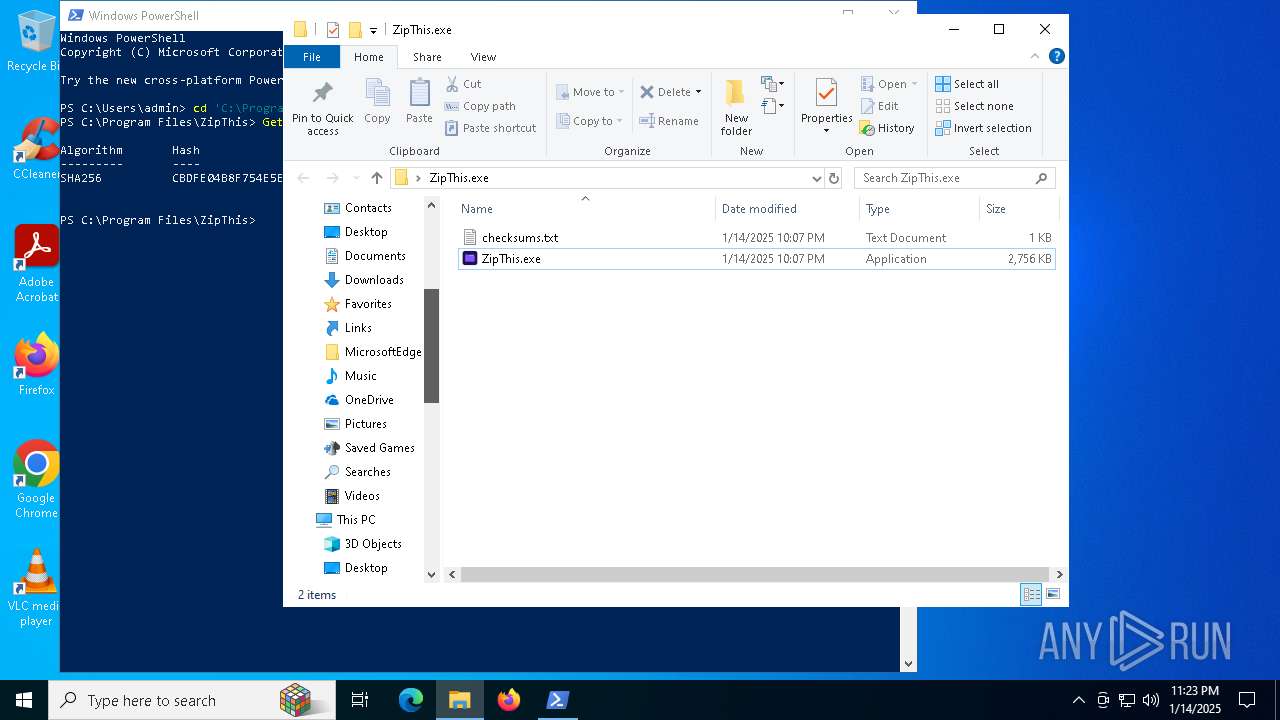Image resolution: width=1280 pixels, height=720 pixels.
Task: Refresh the folder view
Action: 834,178
